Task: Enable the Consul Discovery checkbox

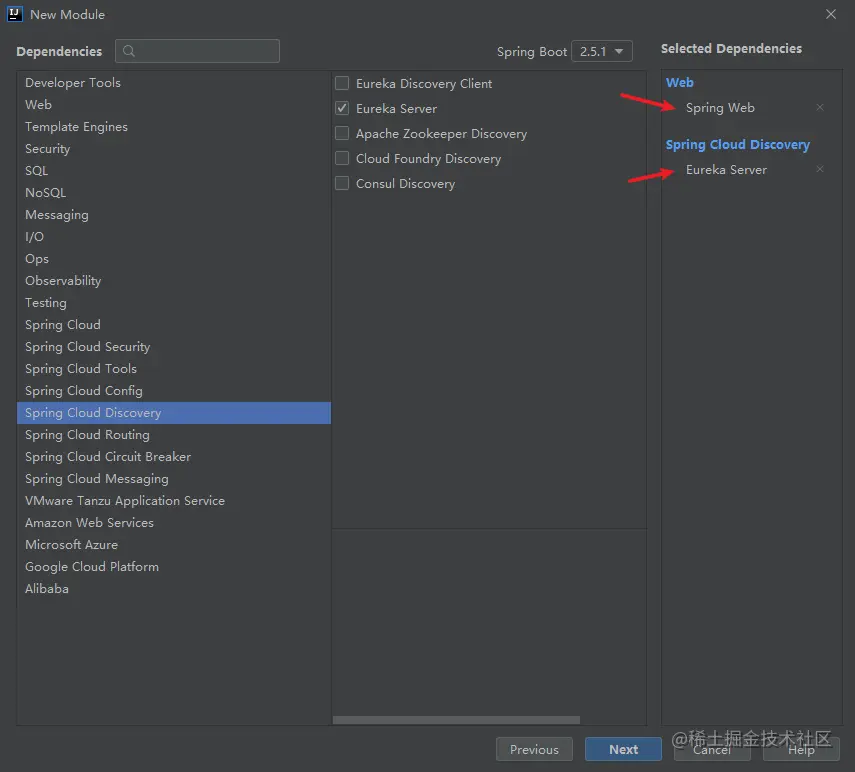Action: [342, 183]
